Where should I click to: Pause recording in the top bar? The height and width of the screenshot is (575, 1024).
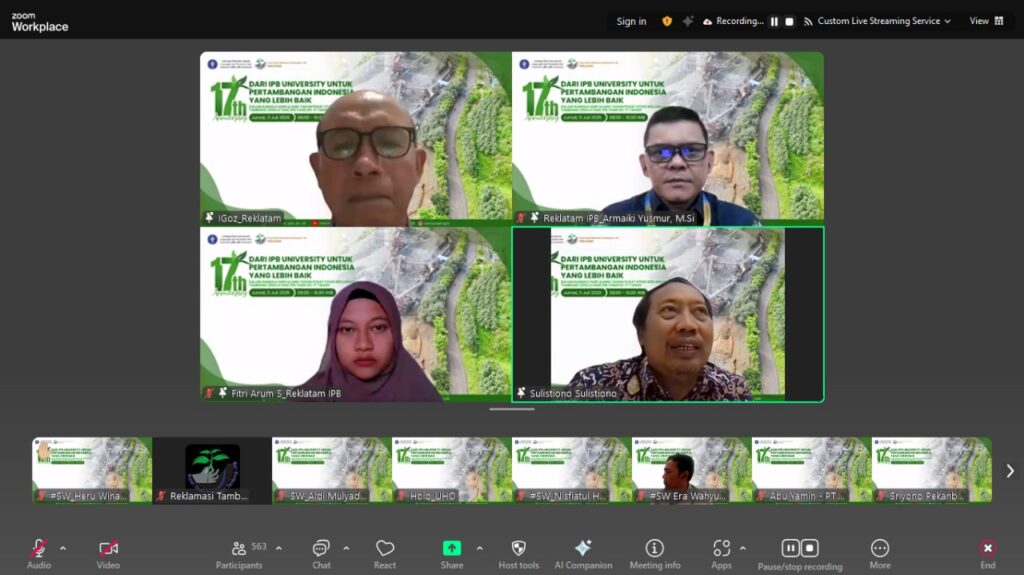pyautogui.click(x=774, y=21)
